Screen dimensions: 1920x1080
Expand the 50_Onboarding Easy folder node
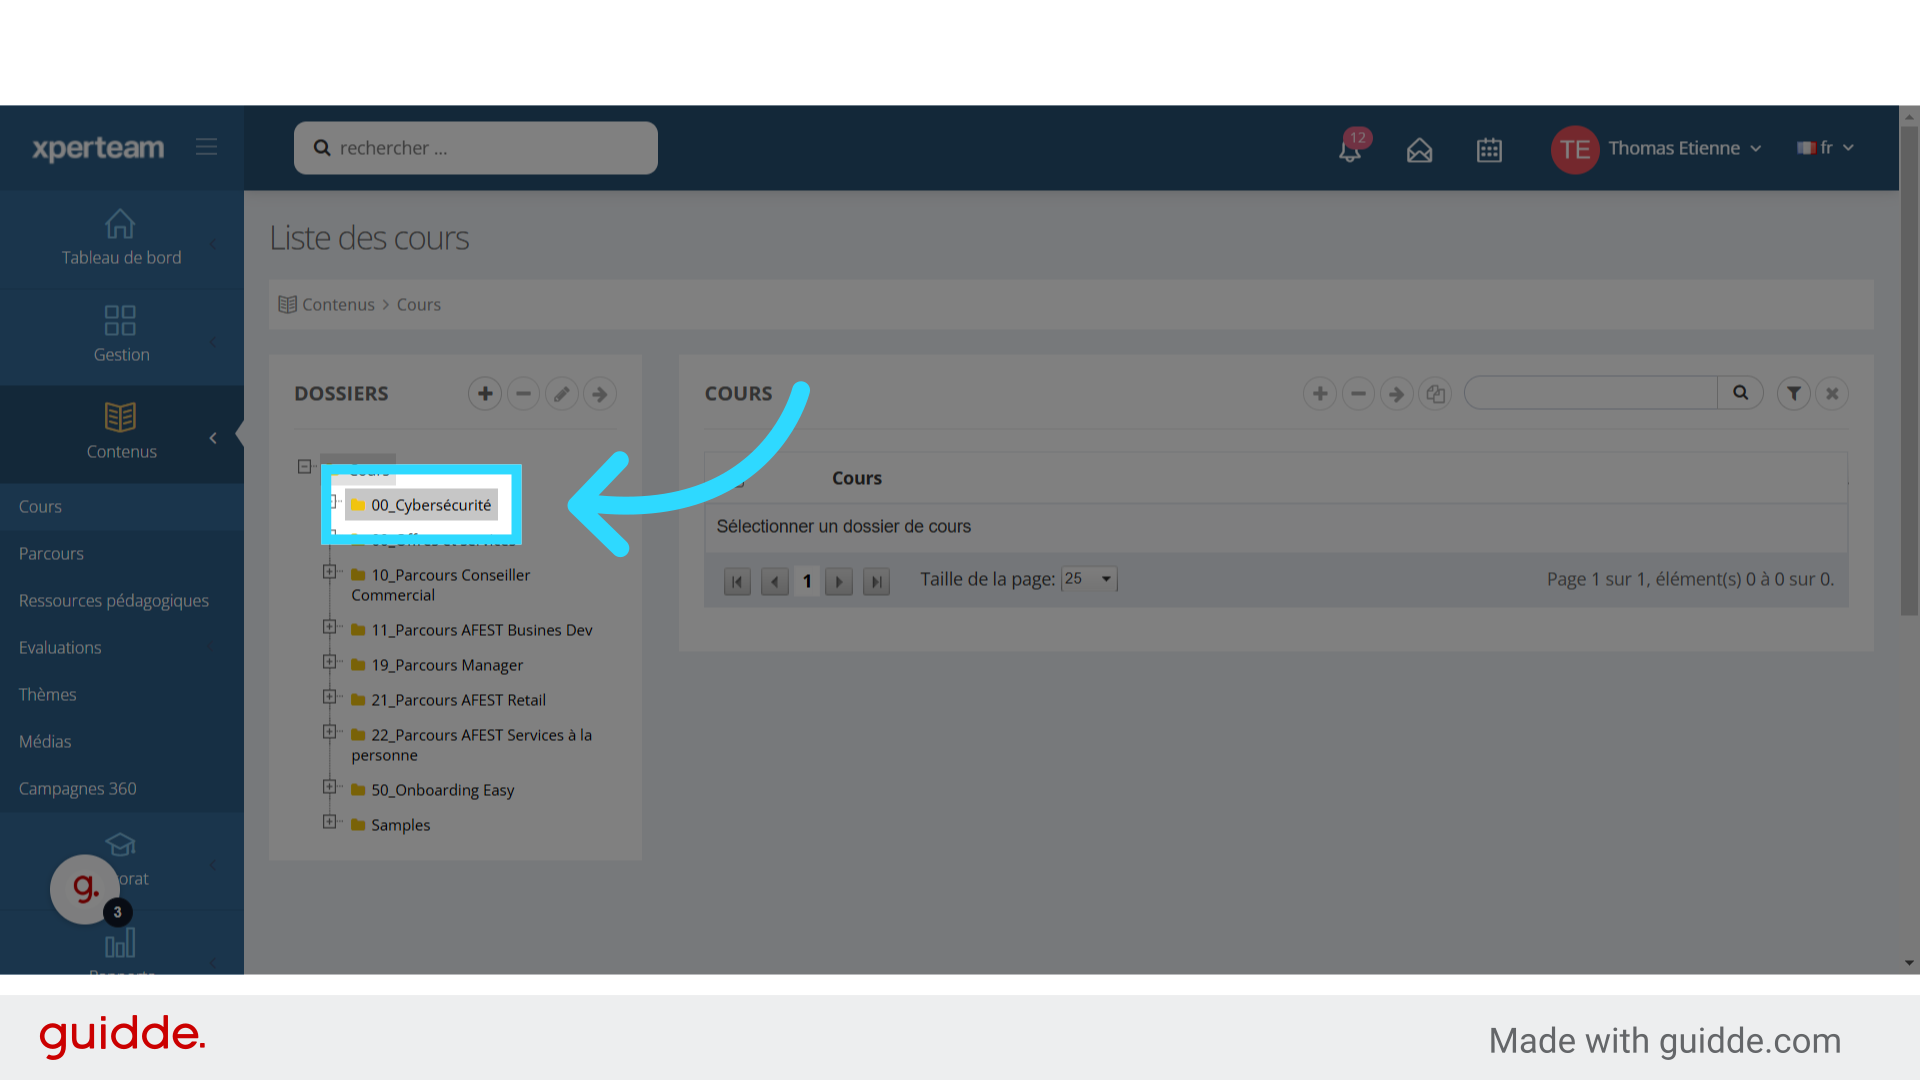point(329,787)
